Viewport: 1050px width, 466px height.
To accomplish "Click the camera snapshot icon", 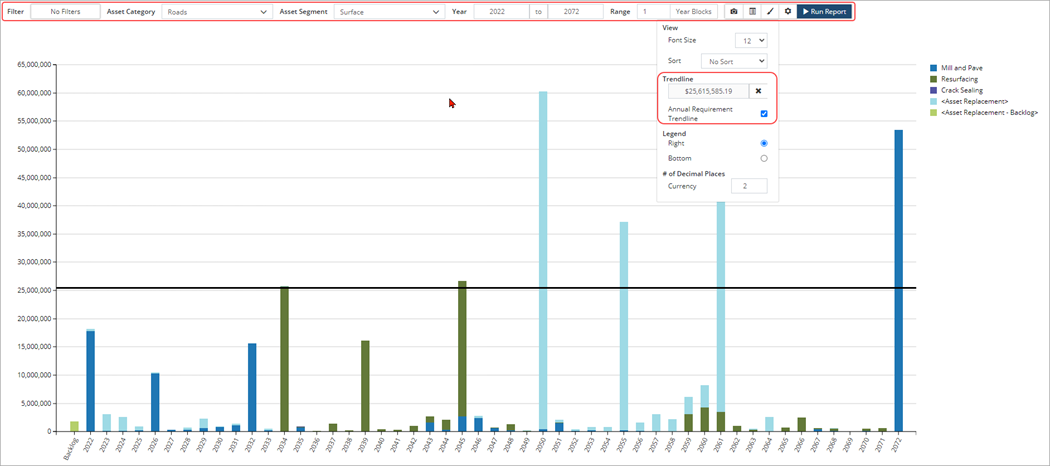I will click(734, 11).
